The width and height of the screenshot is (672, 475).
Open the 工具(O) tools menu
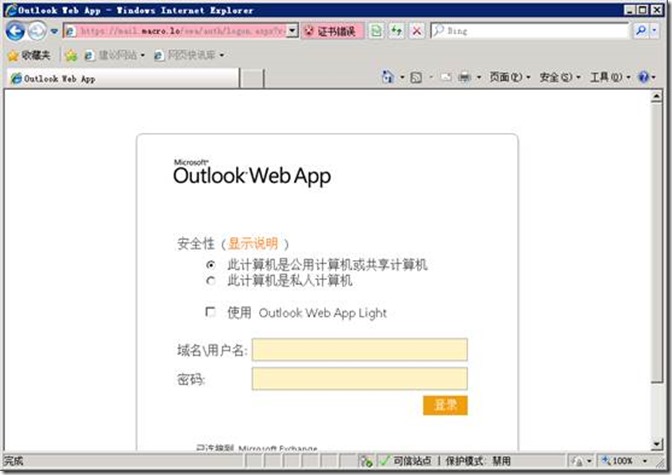click(x=610, y=77)
